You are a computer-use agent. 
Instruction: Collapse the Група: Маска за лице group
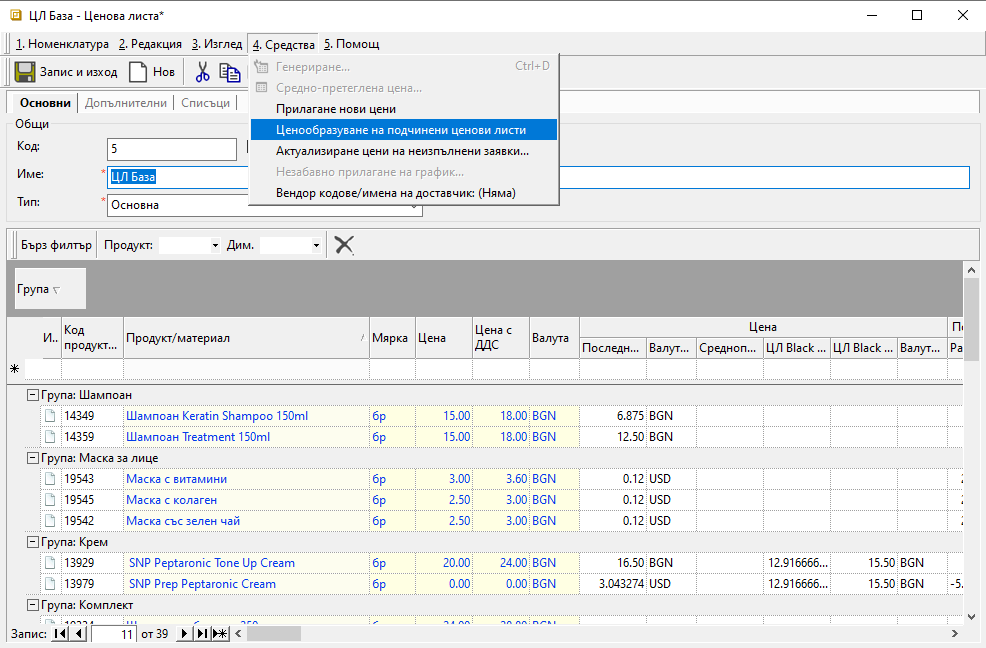tap(33, 458)
